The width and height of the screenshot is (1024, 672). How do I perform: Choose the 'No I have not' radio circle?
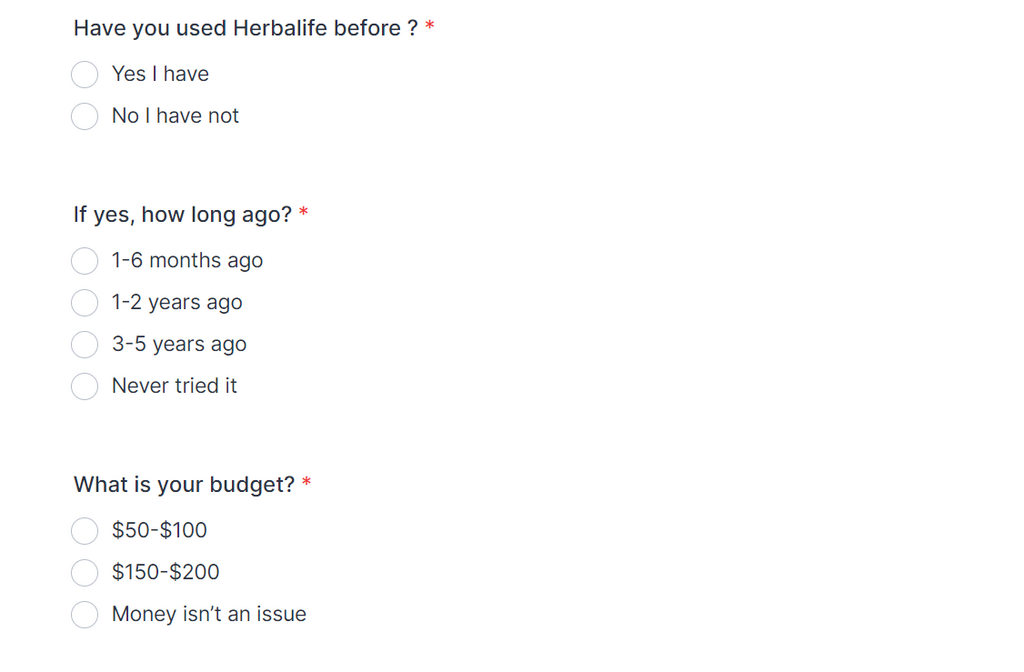(x=85, y=117)
